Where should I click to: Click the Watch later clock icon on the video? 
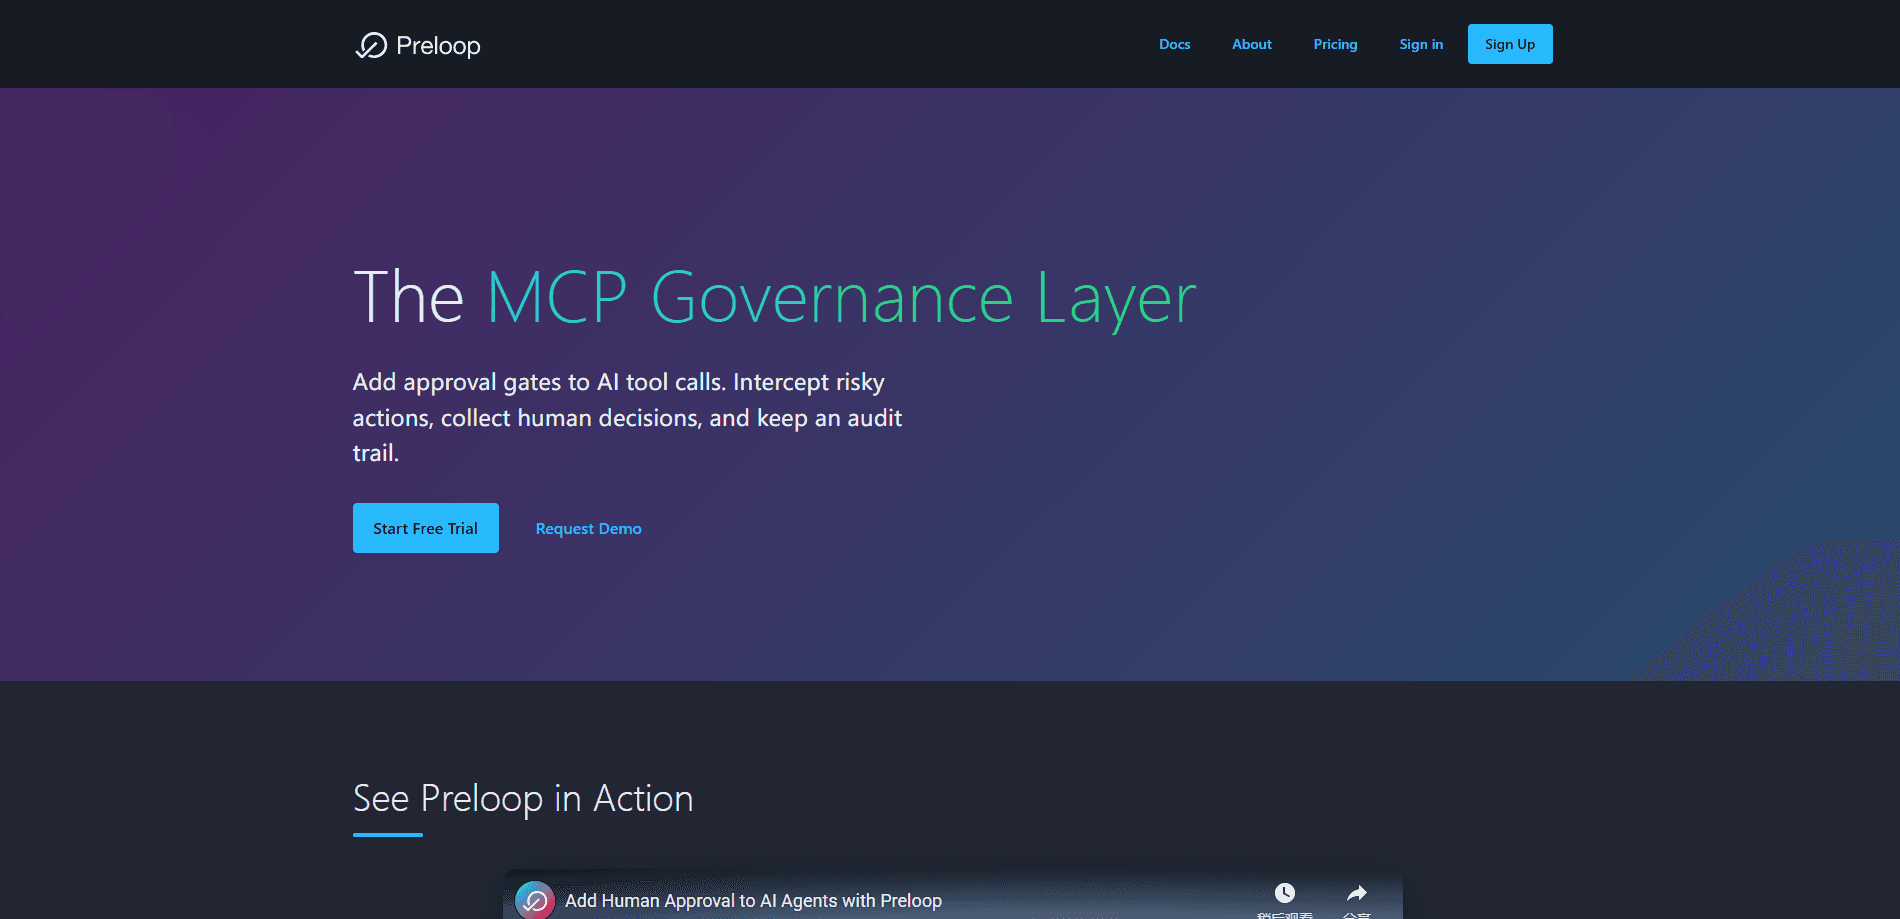(x=1285, y=893)
